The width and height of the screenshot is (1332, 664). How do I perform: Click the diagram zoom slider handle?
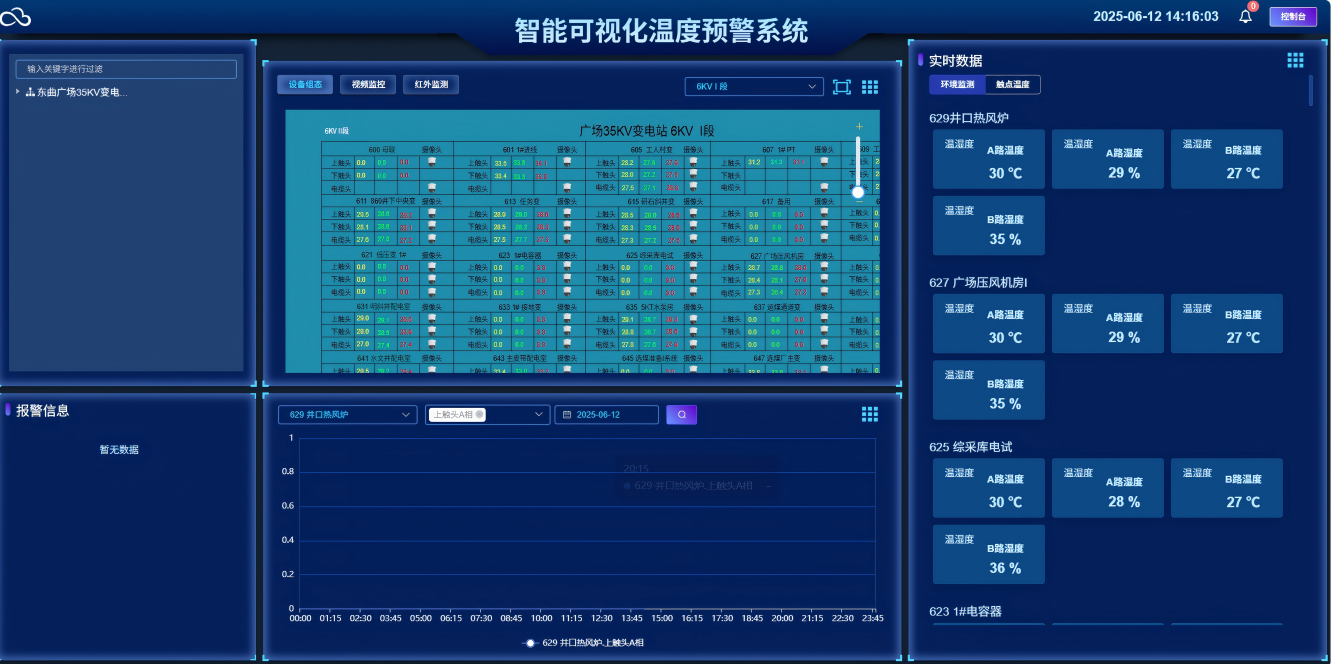(858, 192)
